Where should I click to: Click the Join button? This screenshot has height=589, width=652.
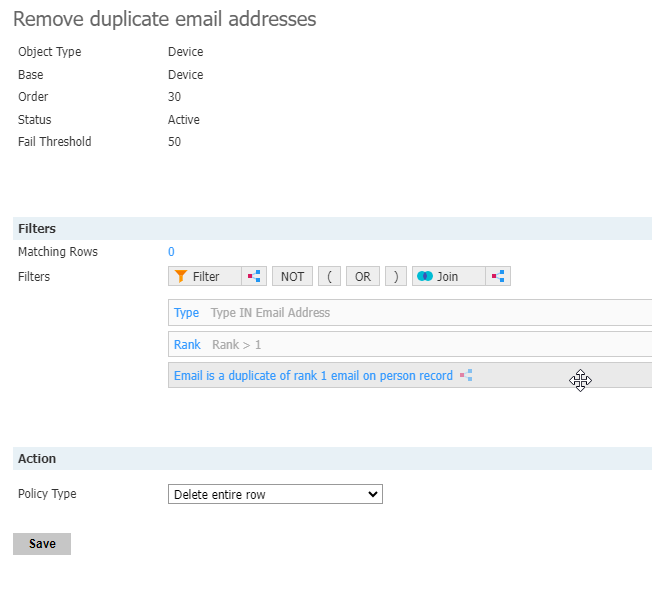tap(449, 276)
